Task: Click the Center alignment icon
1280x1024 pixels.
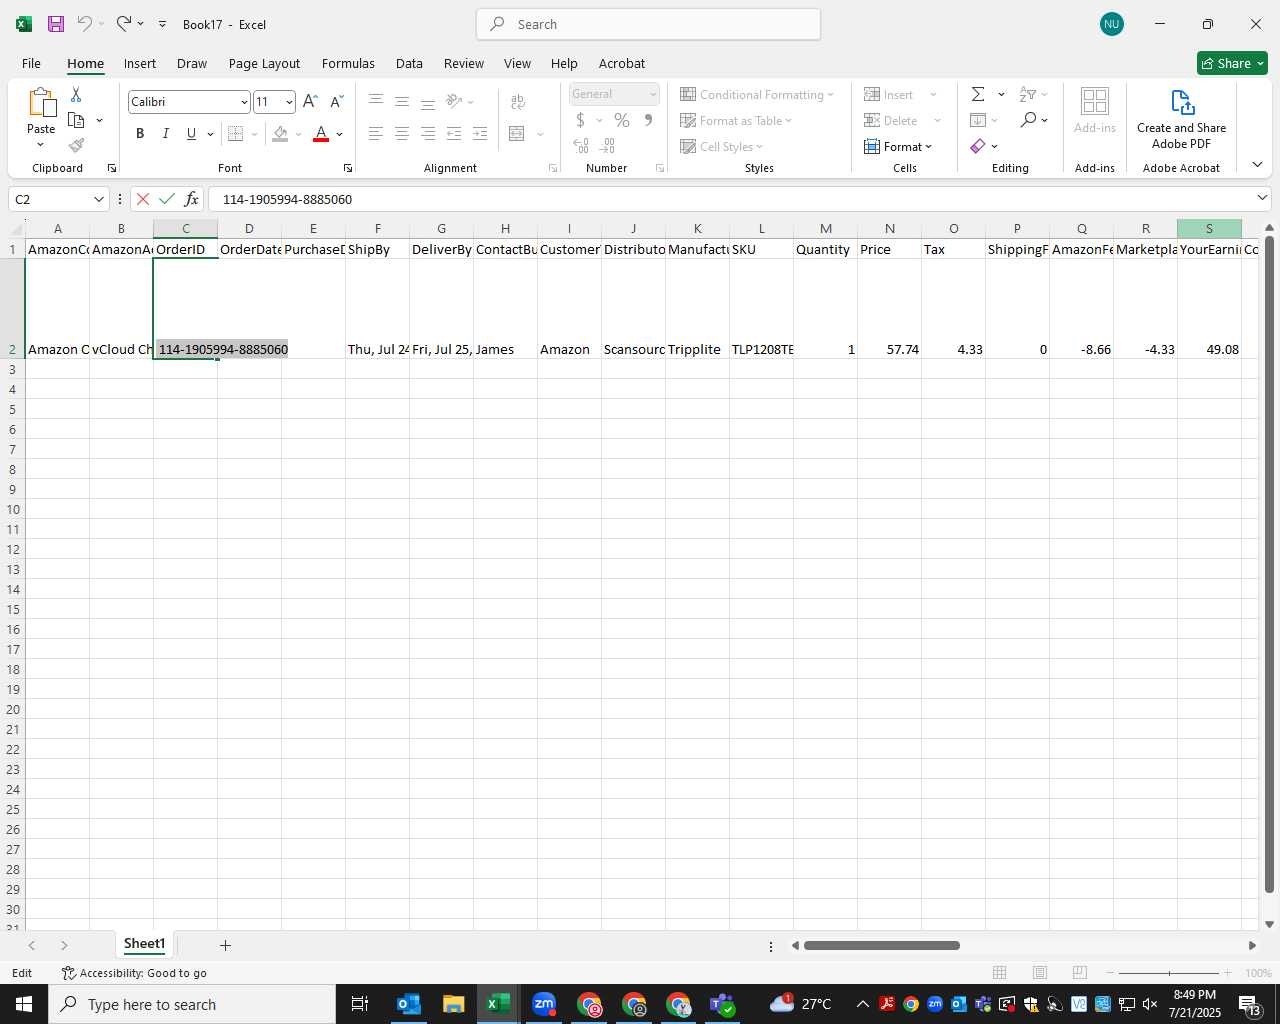Action: pos(402,134)
